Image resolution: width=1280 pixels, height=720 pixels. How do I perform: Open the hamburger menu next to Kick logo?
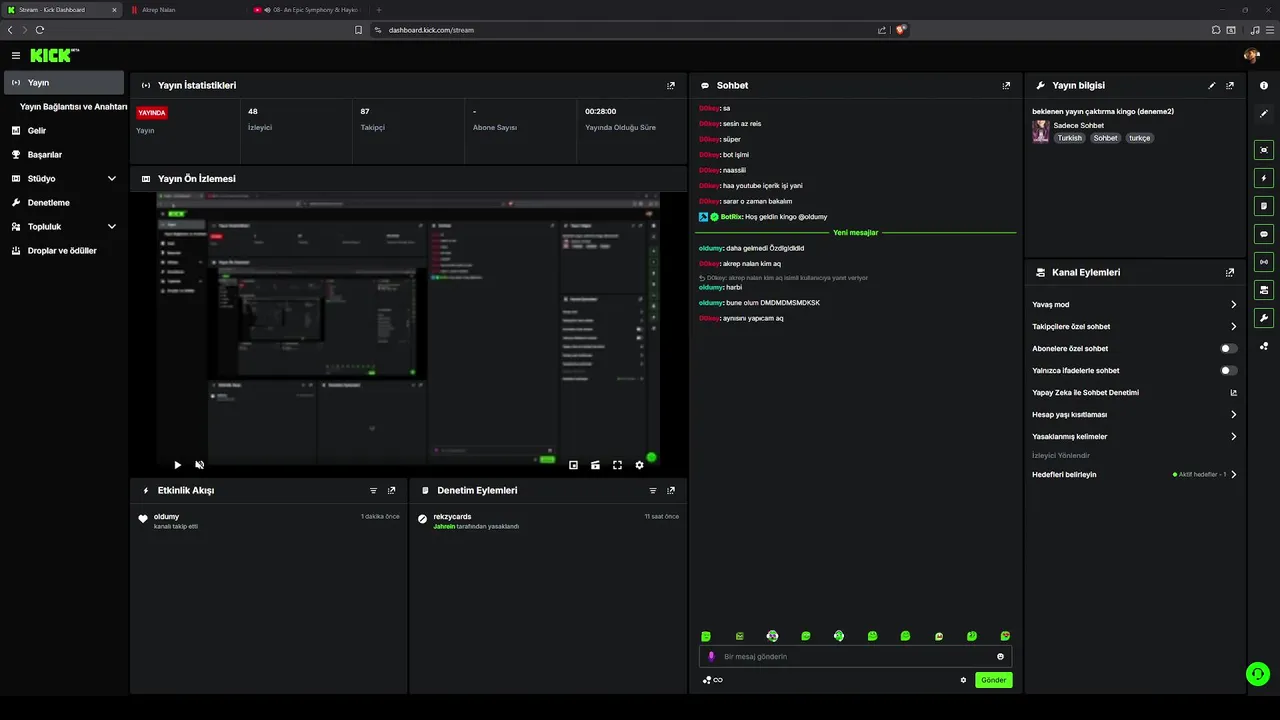(16, 56)
